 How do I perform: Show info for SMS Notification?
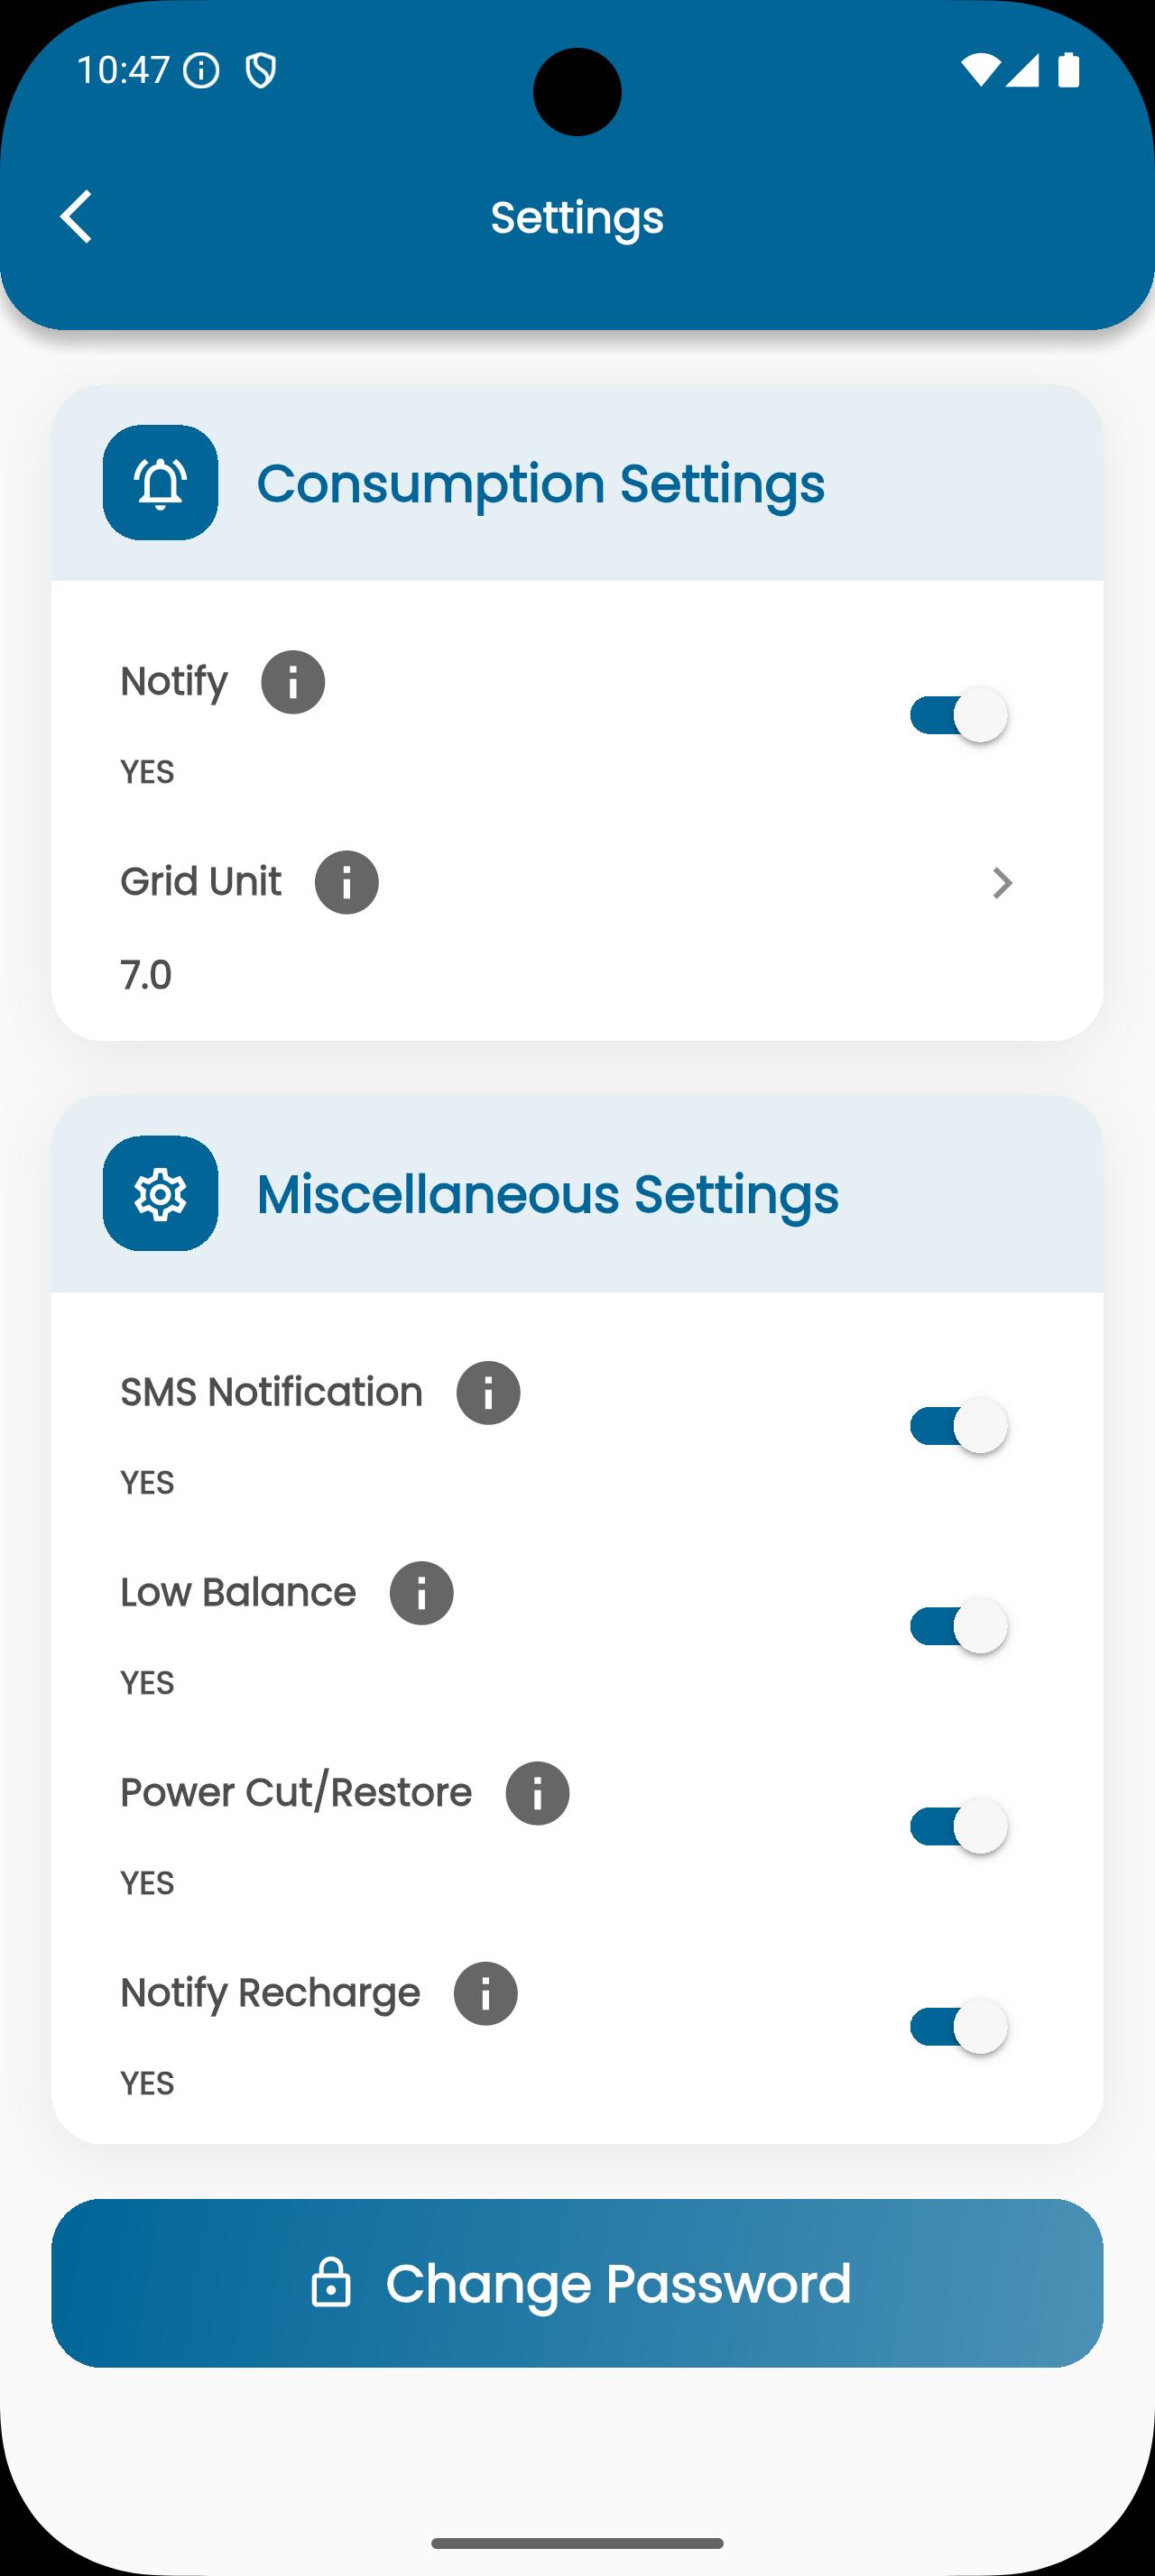click(488, 1392)
